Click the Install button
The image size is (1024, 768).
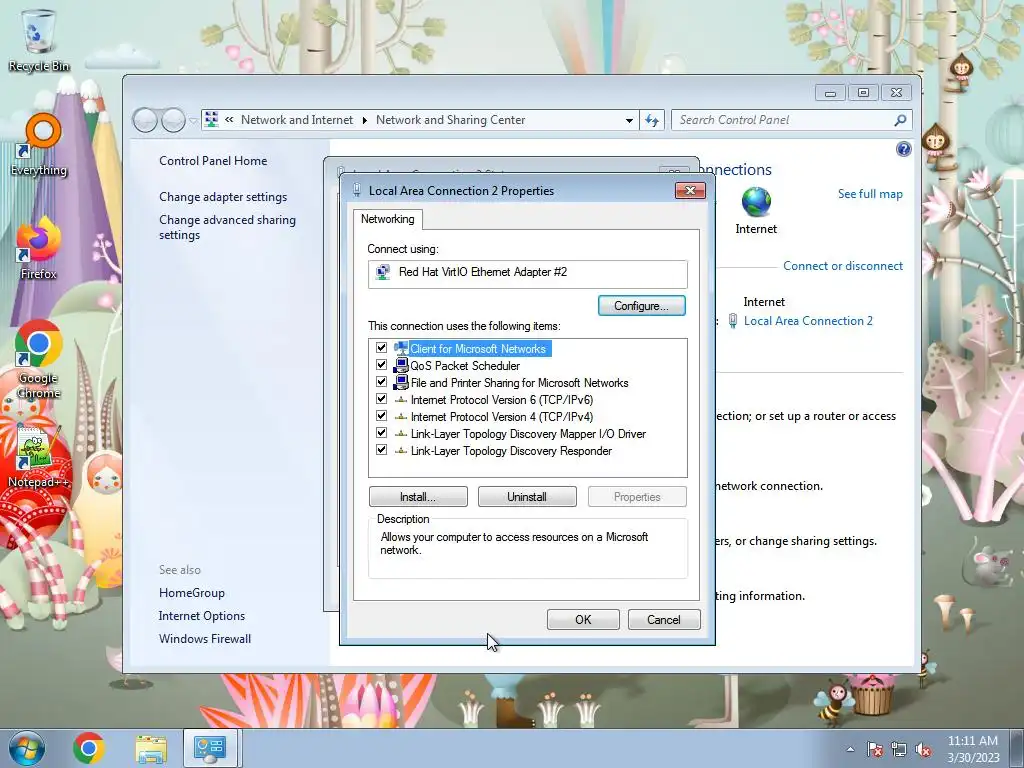pos(418,497)
